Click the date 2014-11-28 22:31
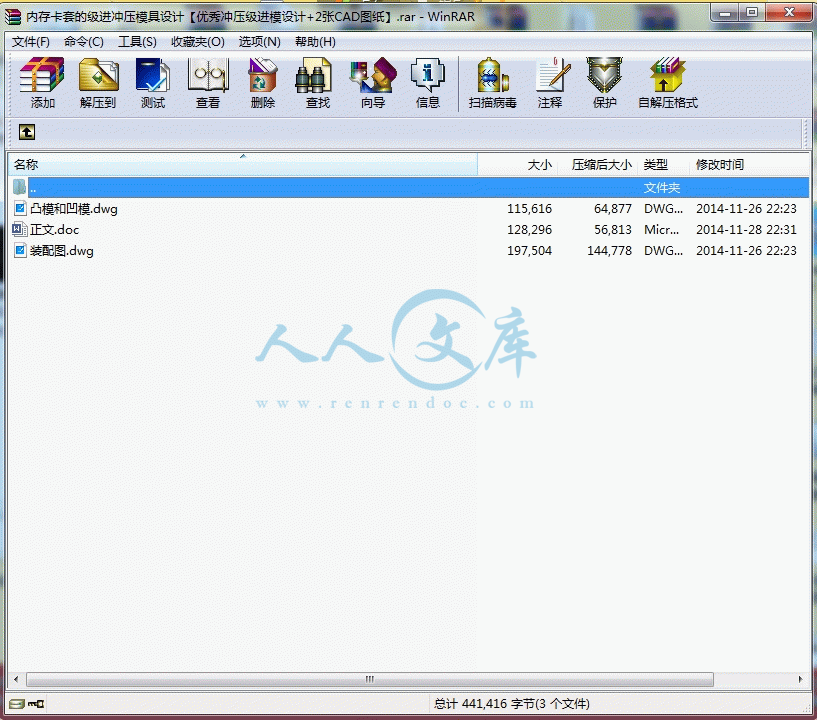The height and width of the screenshot is (720, 817). point(746,230)
